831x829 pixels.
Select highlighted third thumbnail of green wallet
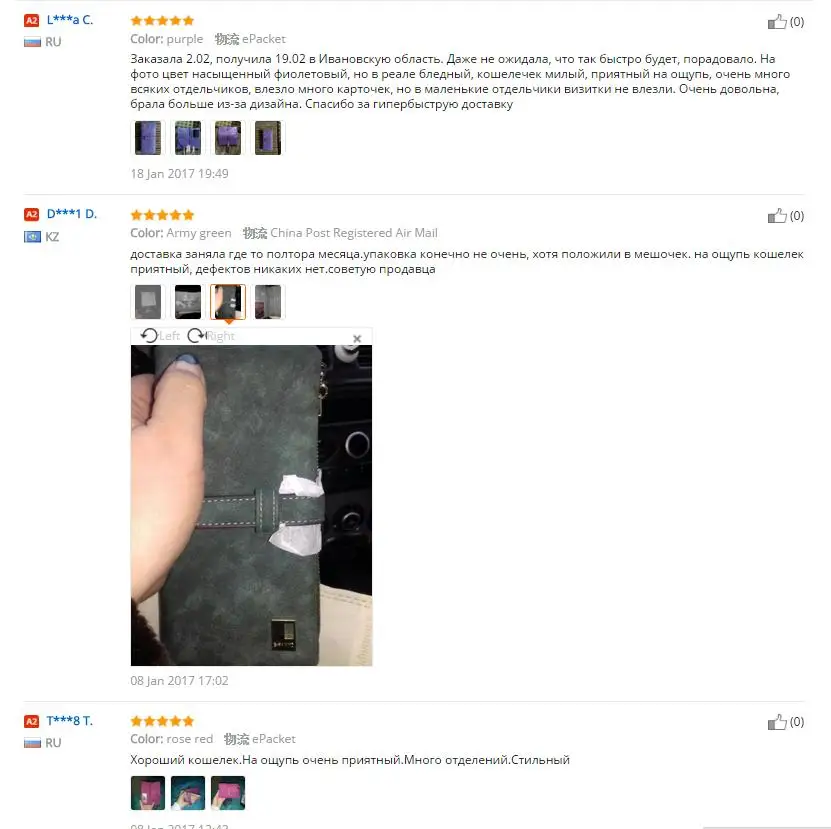coord(228,302)
